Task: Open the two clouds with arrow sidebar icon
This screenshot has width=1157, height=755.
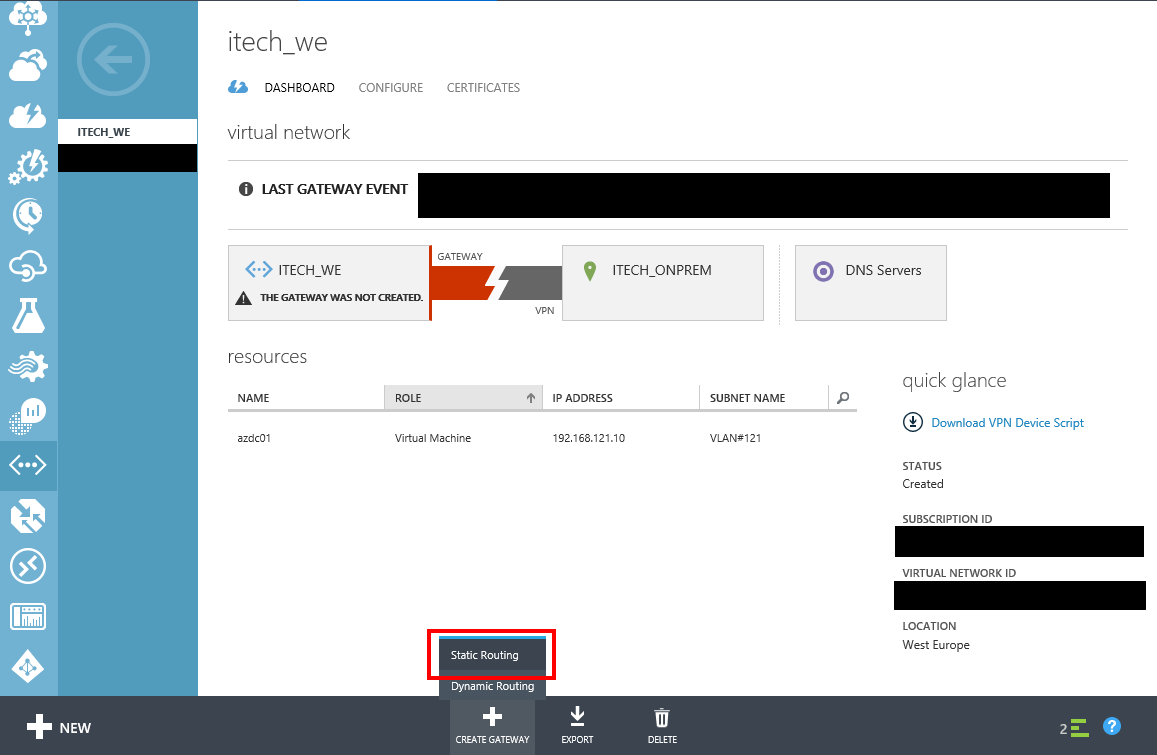Action: [28, 65]
